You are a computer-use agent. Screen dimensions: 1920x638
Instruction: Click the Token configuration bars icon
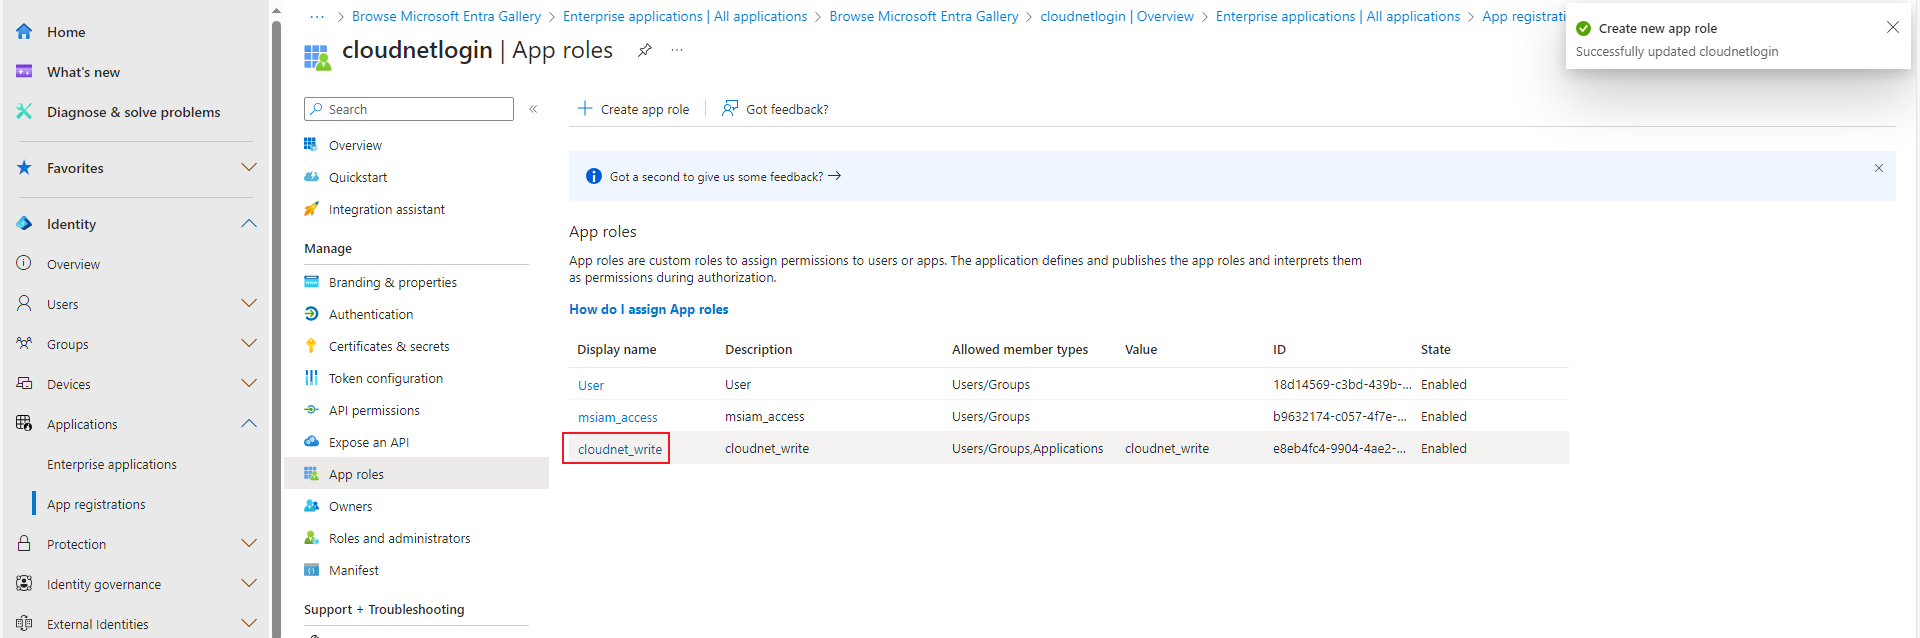[312, 378]
